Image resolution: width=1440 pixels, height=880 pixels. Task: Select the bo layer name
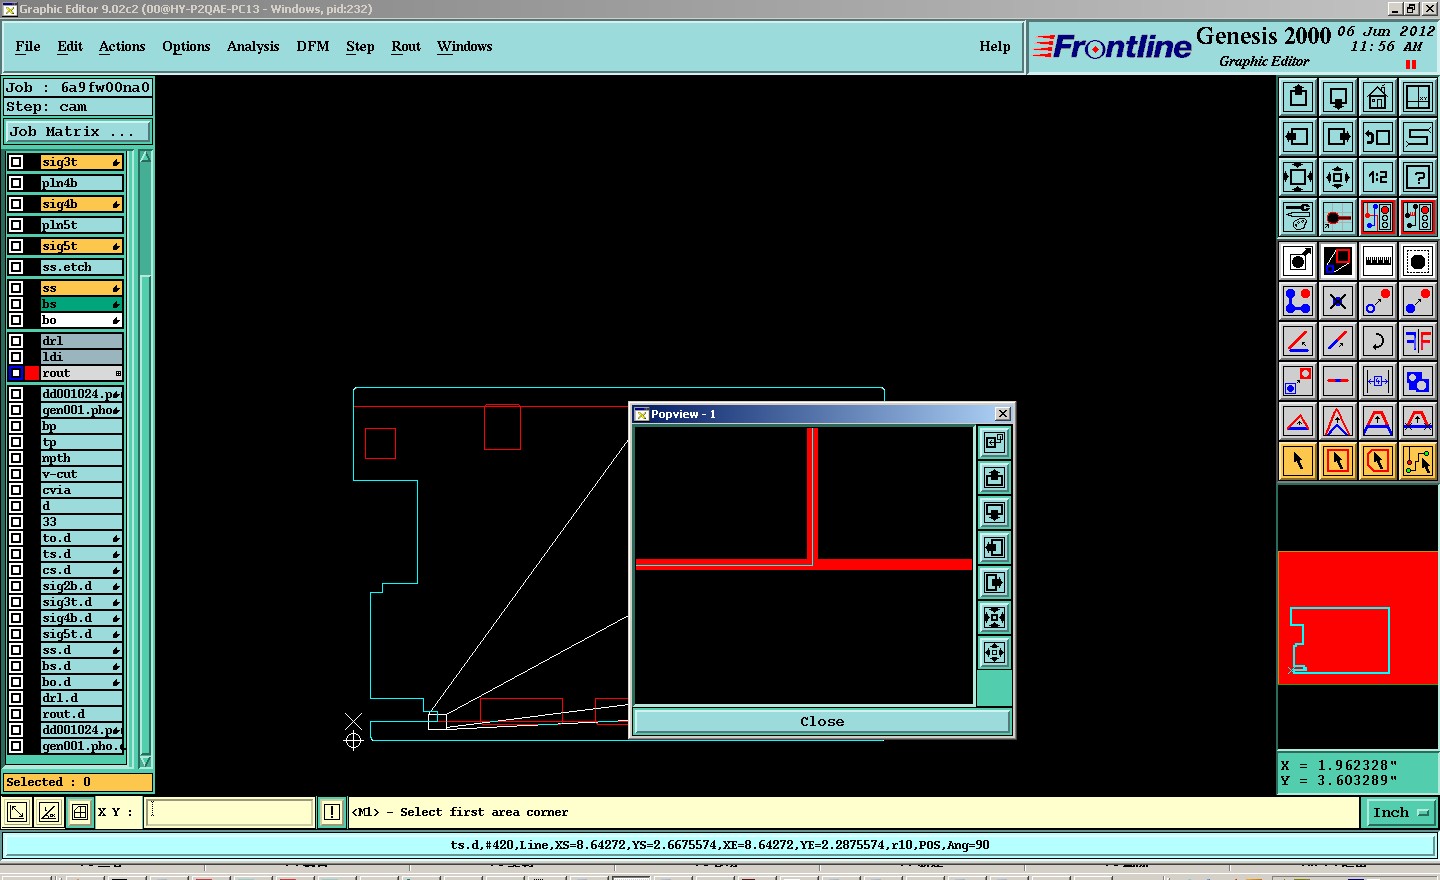click(81, 320)
